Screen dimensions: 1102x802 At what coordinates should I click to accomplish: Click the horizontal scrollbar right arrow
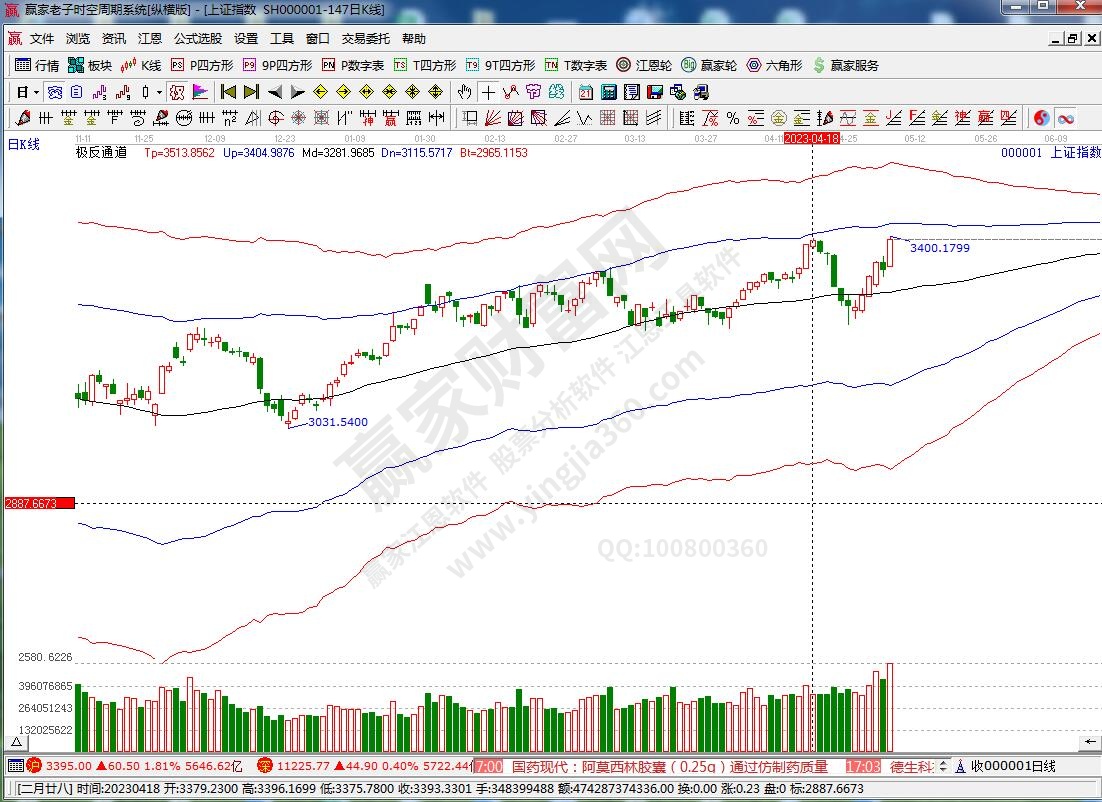pos(1092,742)
